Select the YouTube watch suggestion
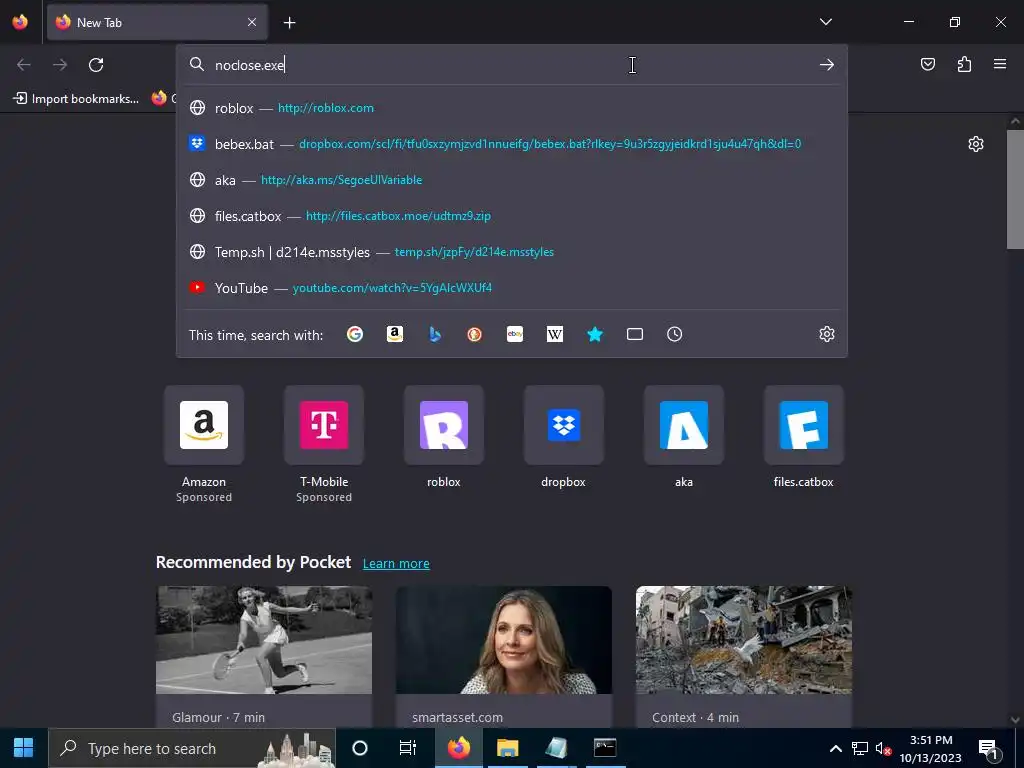 [512, 287]
